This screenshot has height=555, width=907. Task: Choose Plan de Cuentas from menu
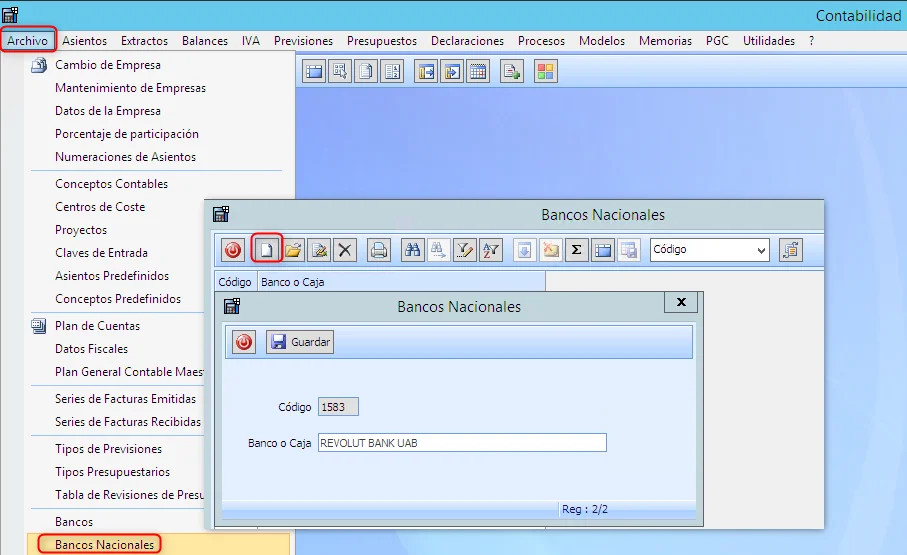click(97, 326)
